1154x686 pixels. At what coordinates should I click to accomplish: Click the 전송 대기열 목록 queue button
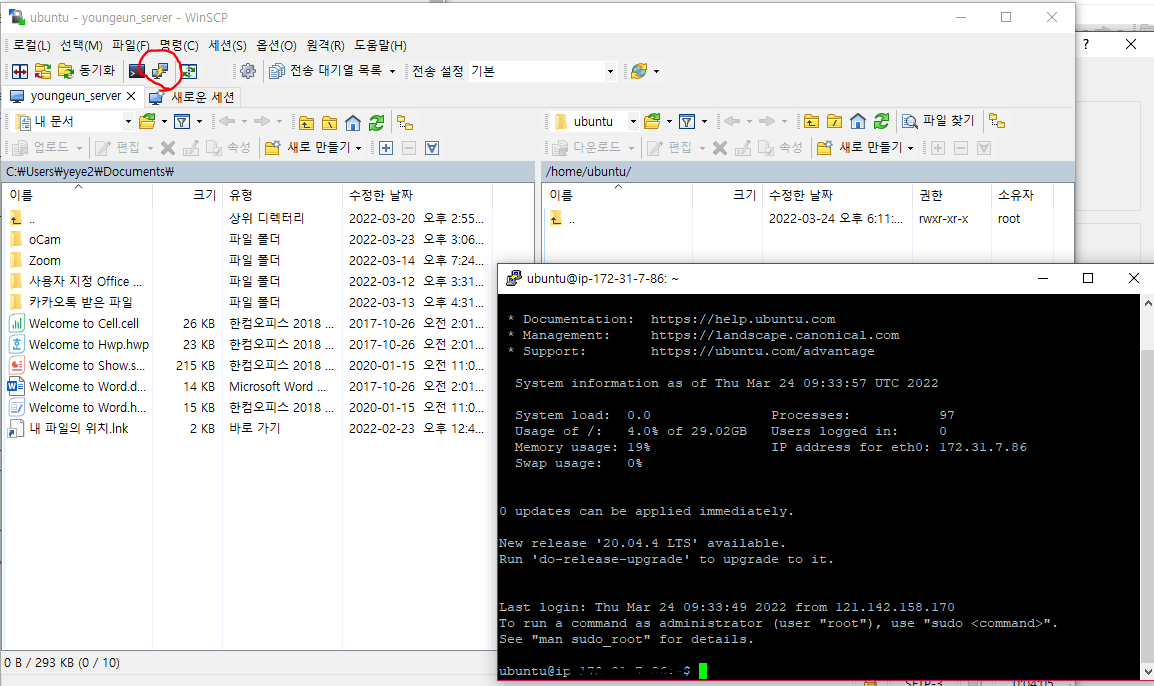(x=326, y=71)
